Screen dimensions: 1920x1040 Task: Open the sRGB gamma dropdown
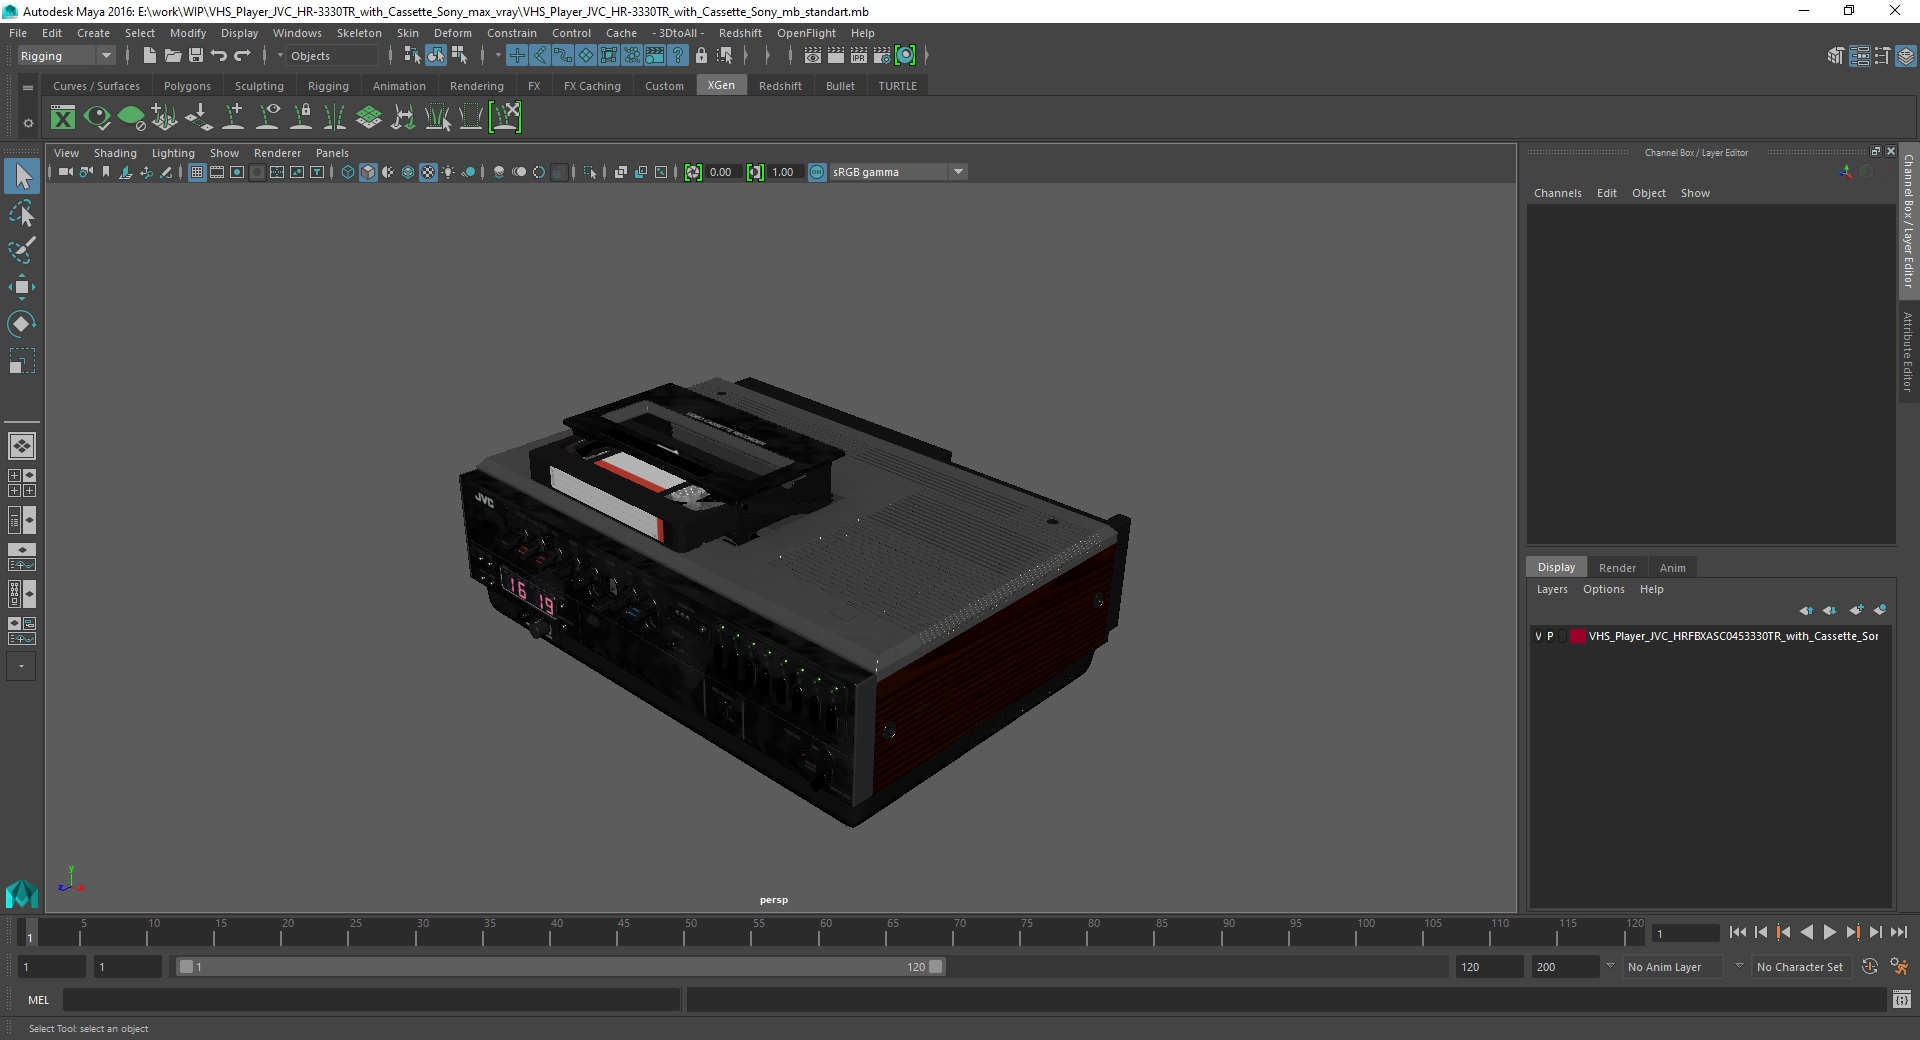coord(898,172)
